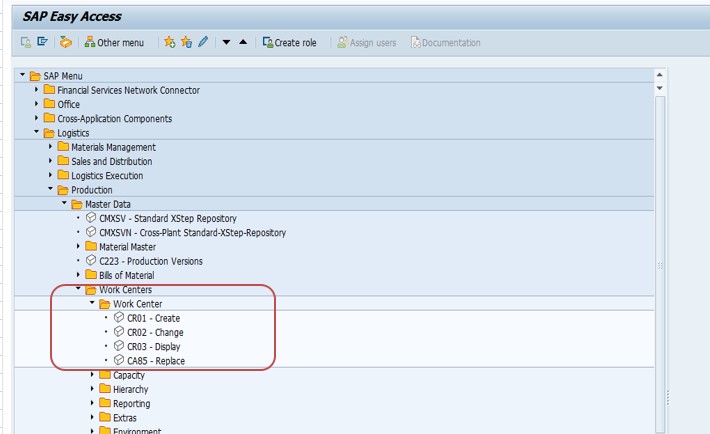The image size is (710, 434).
Task: Click the CR01 transaction cube icon
Action: tap(119, 317)
